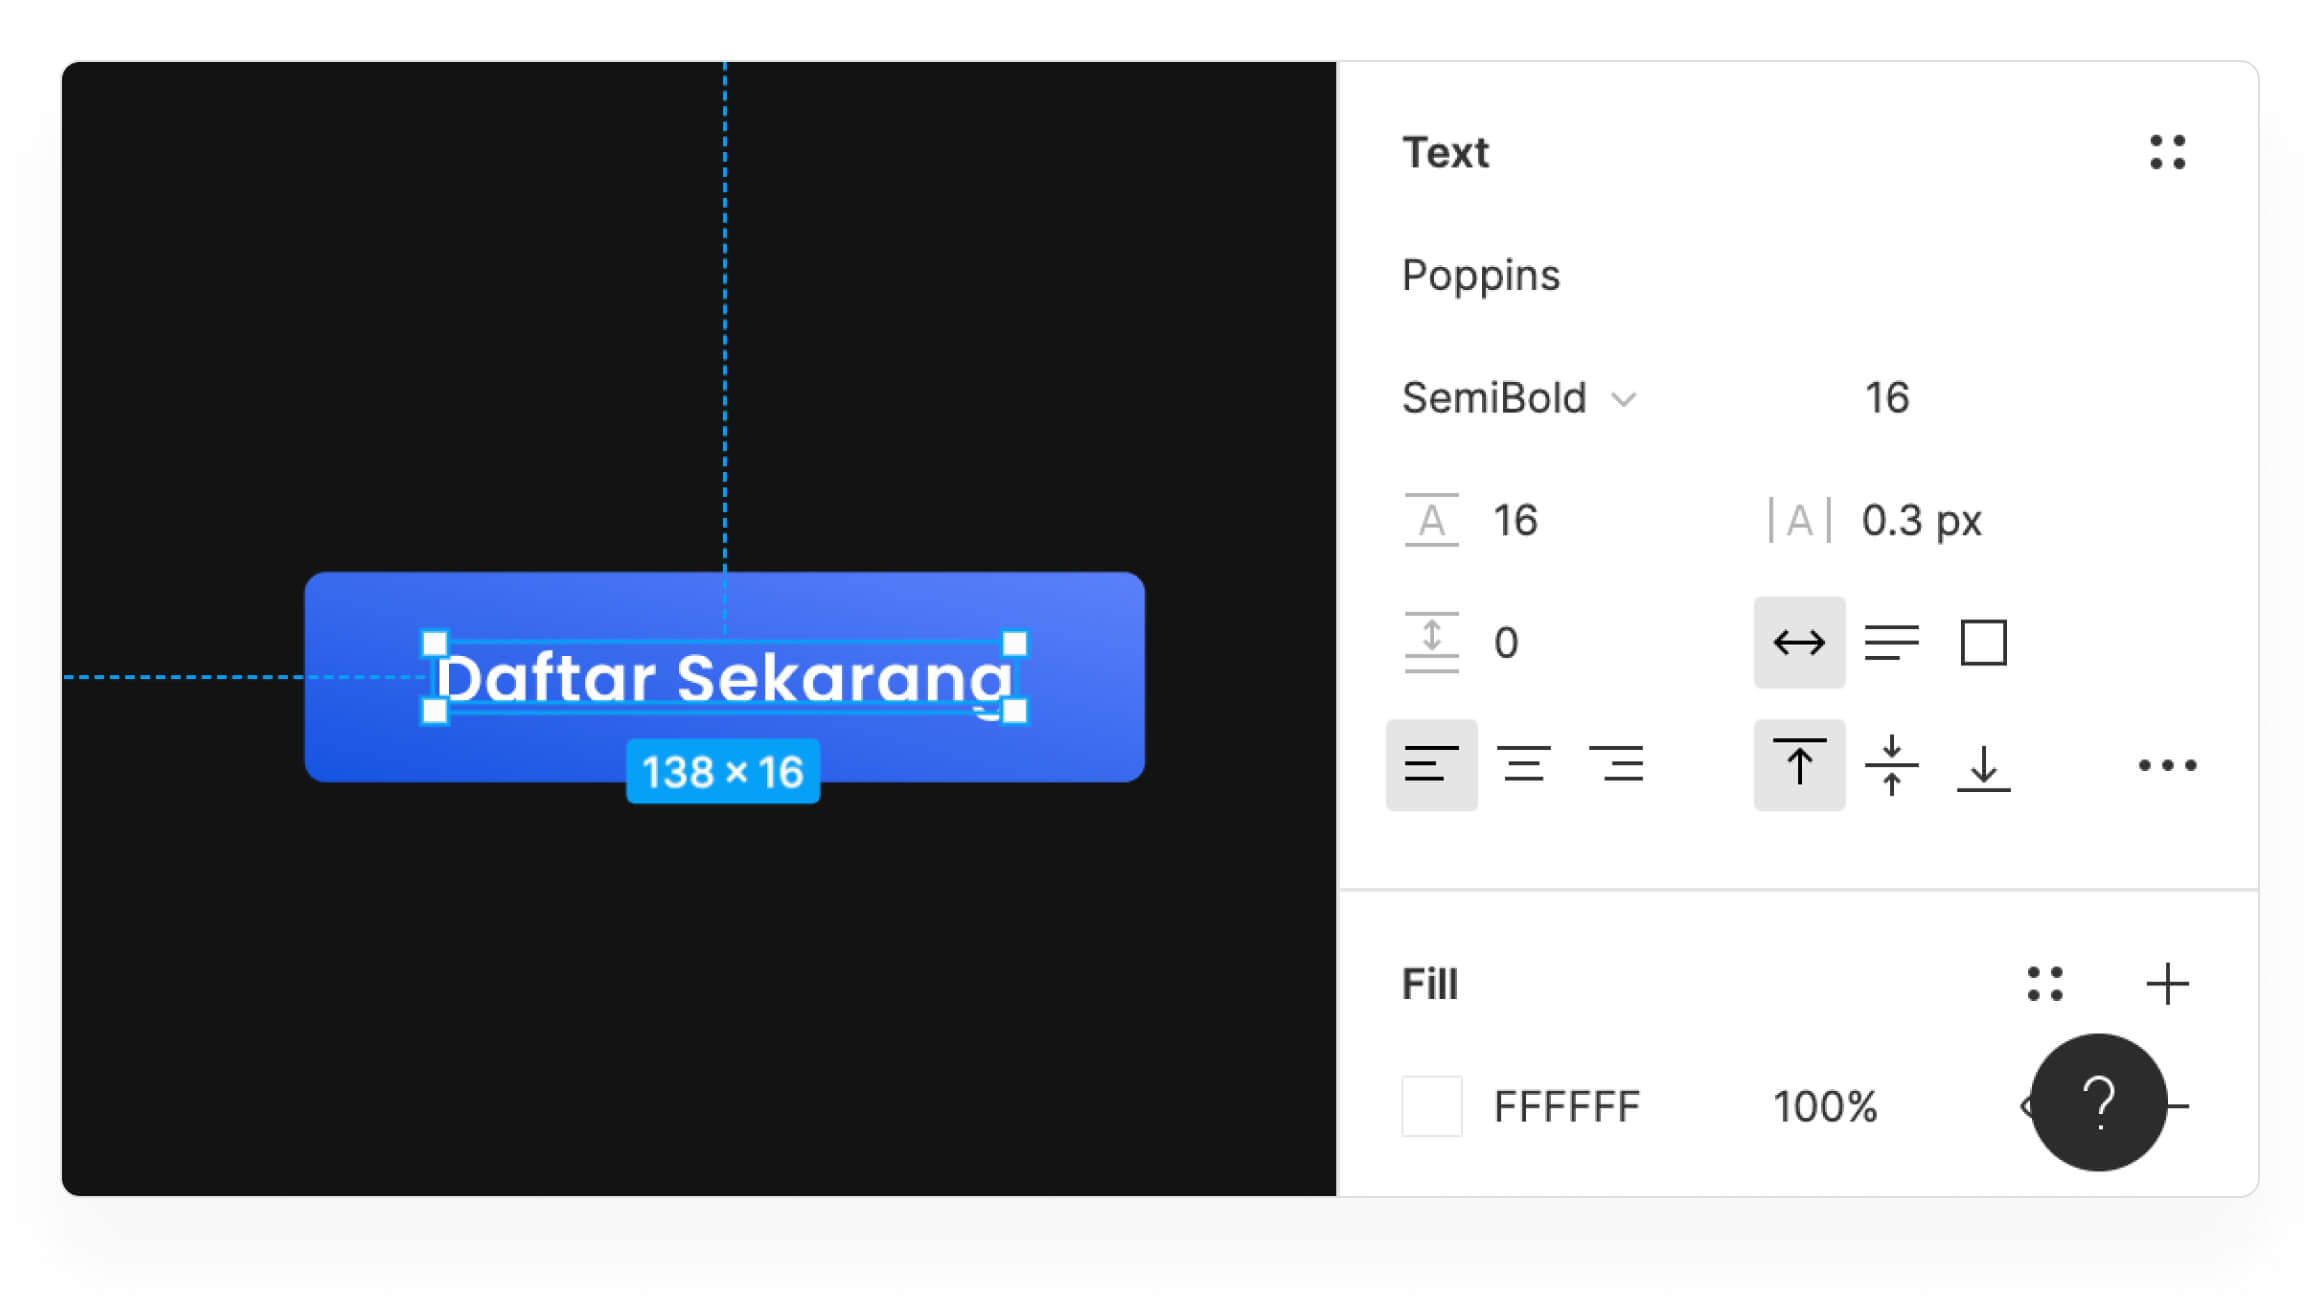Open more text options ellipsis
The width and height of the screenshot is (2320, 1298).
click(x=2167, y=765)
